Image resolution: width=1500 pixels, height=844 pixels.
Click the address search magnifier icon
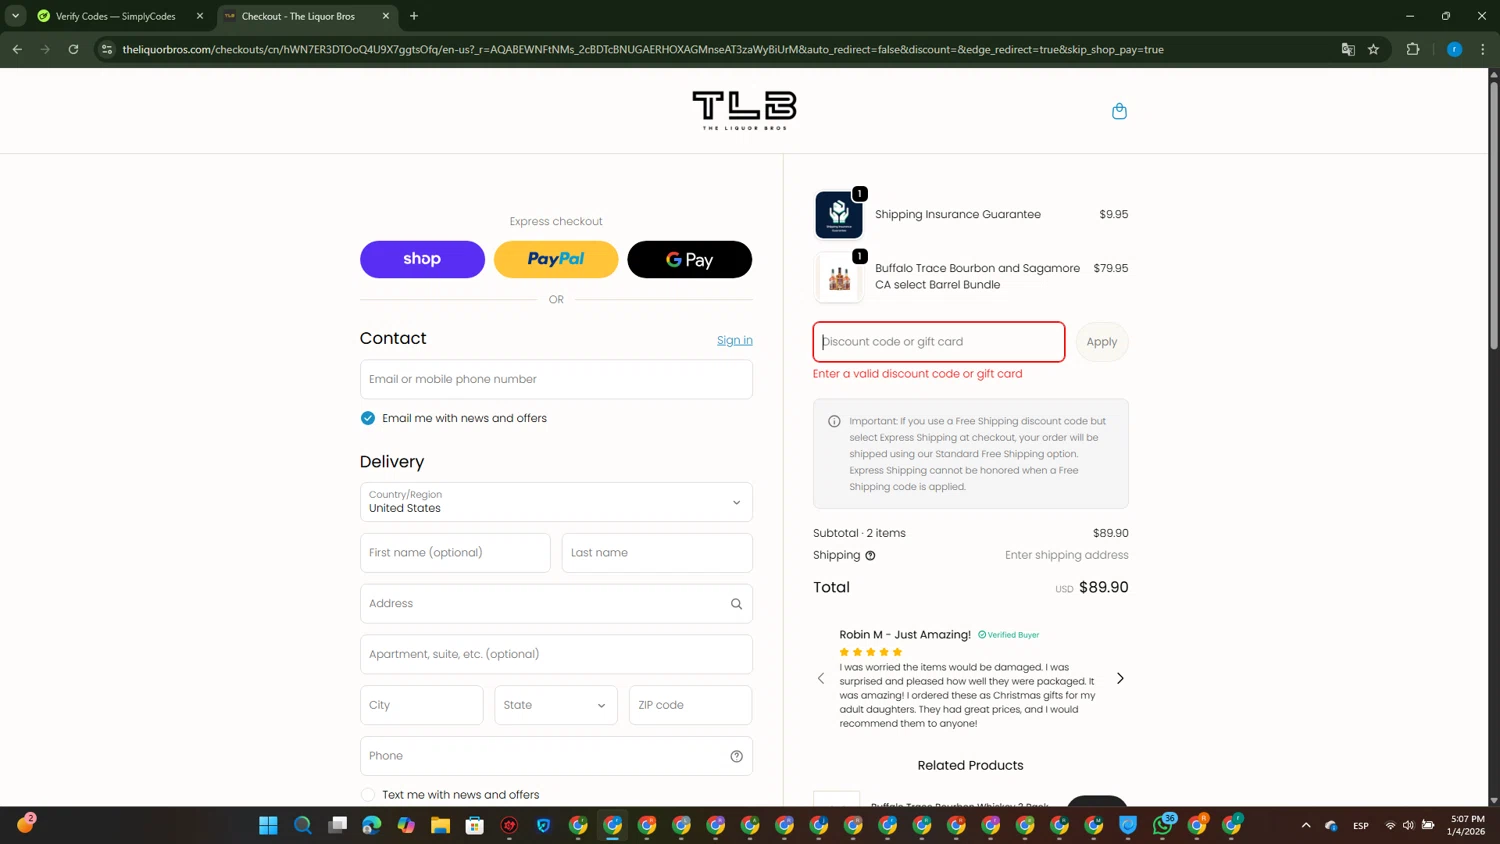pyautogui.click(x=736, y=604)
